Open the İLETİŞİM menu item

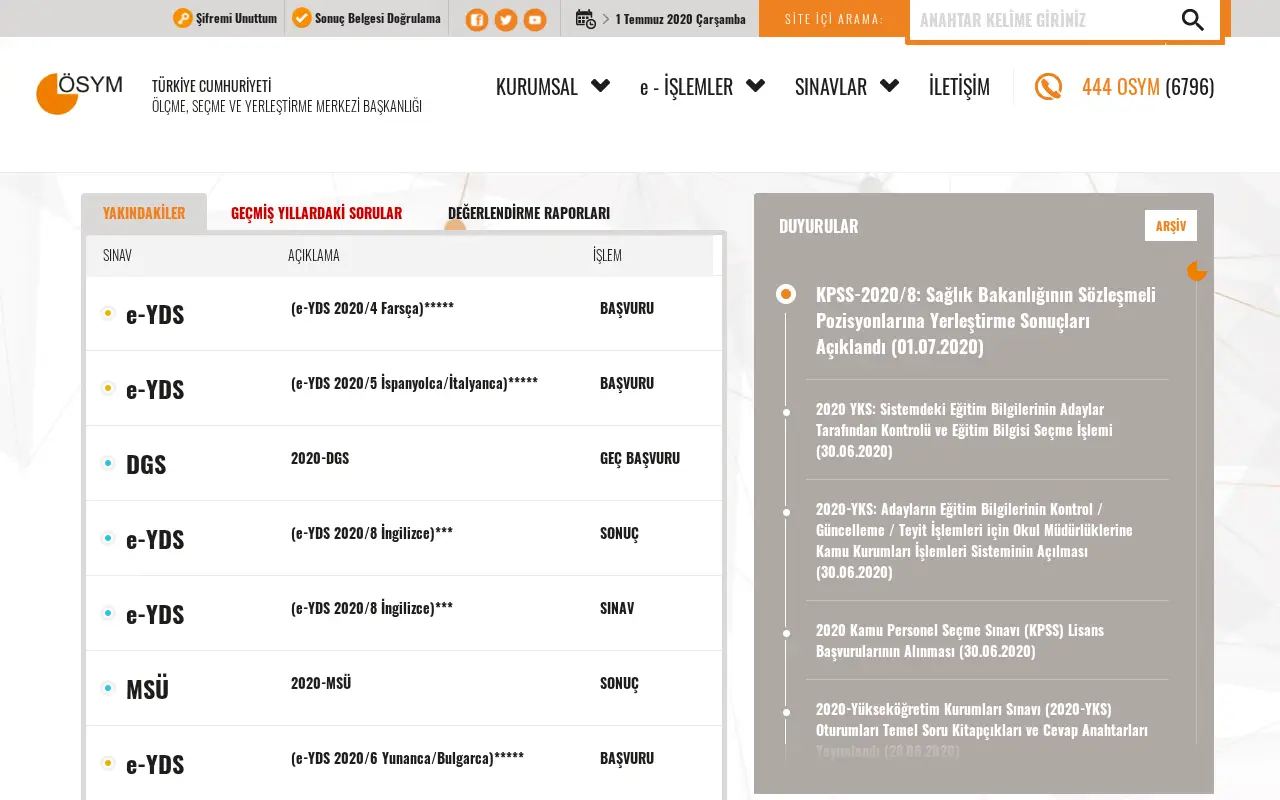tap(959, 87)
